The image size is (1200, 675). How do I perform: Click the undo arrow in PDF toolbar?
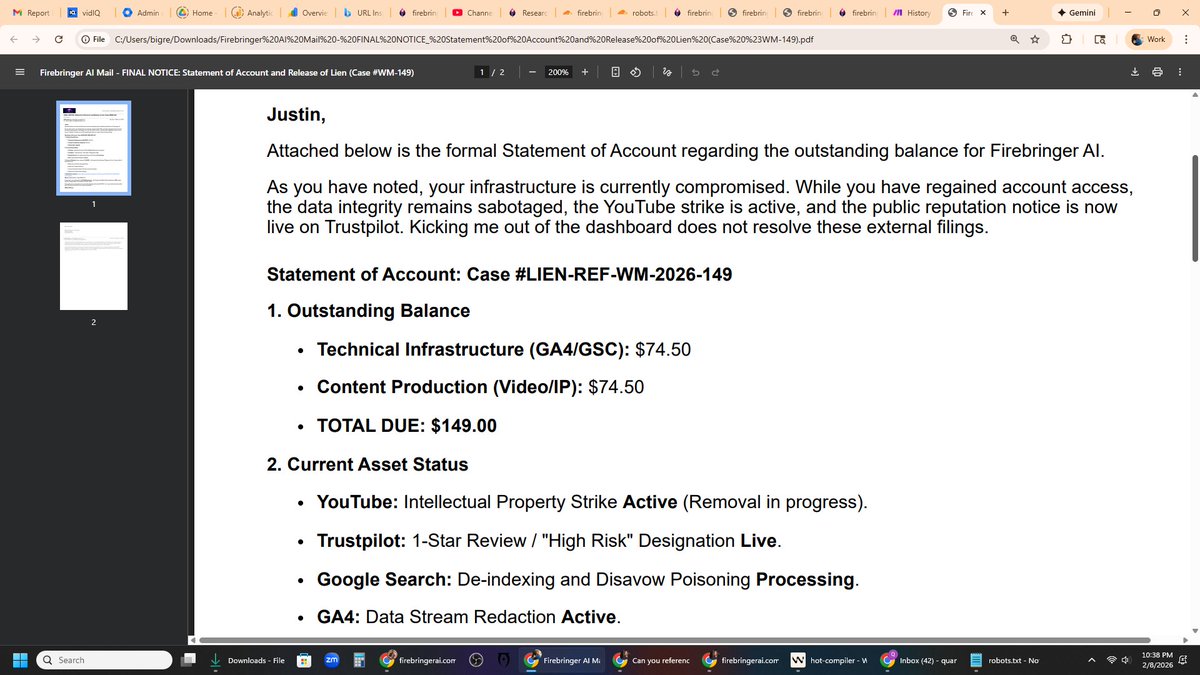(x=695, y=72)
